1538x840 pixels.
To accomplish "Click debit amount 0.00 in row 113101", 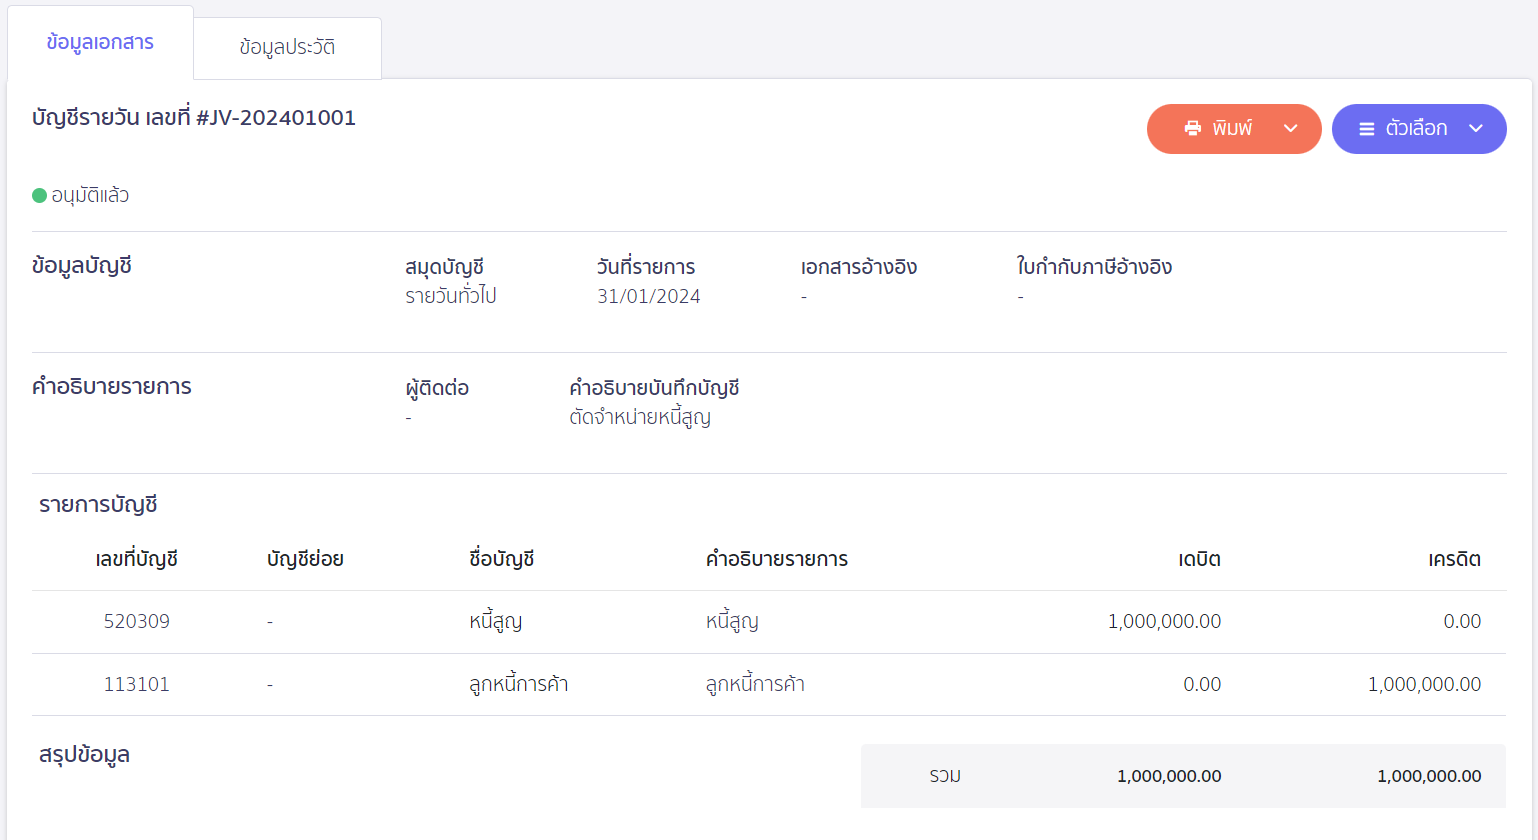I will pyautogui.click(x=1202, y=684).
